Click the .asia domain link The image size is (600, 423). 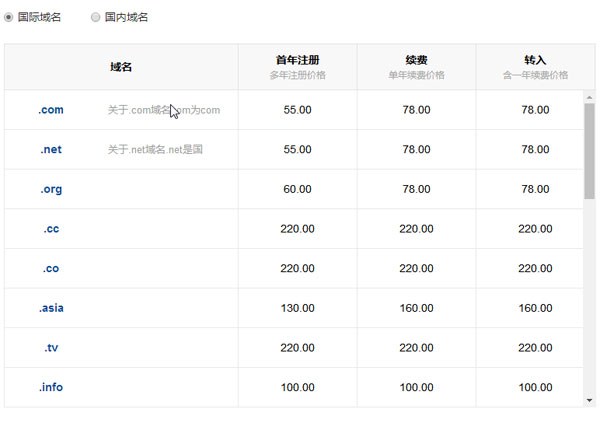tap(51, 308)
